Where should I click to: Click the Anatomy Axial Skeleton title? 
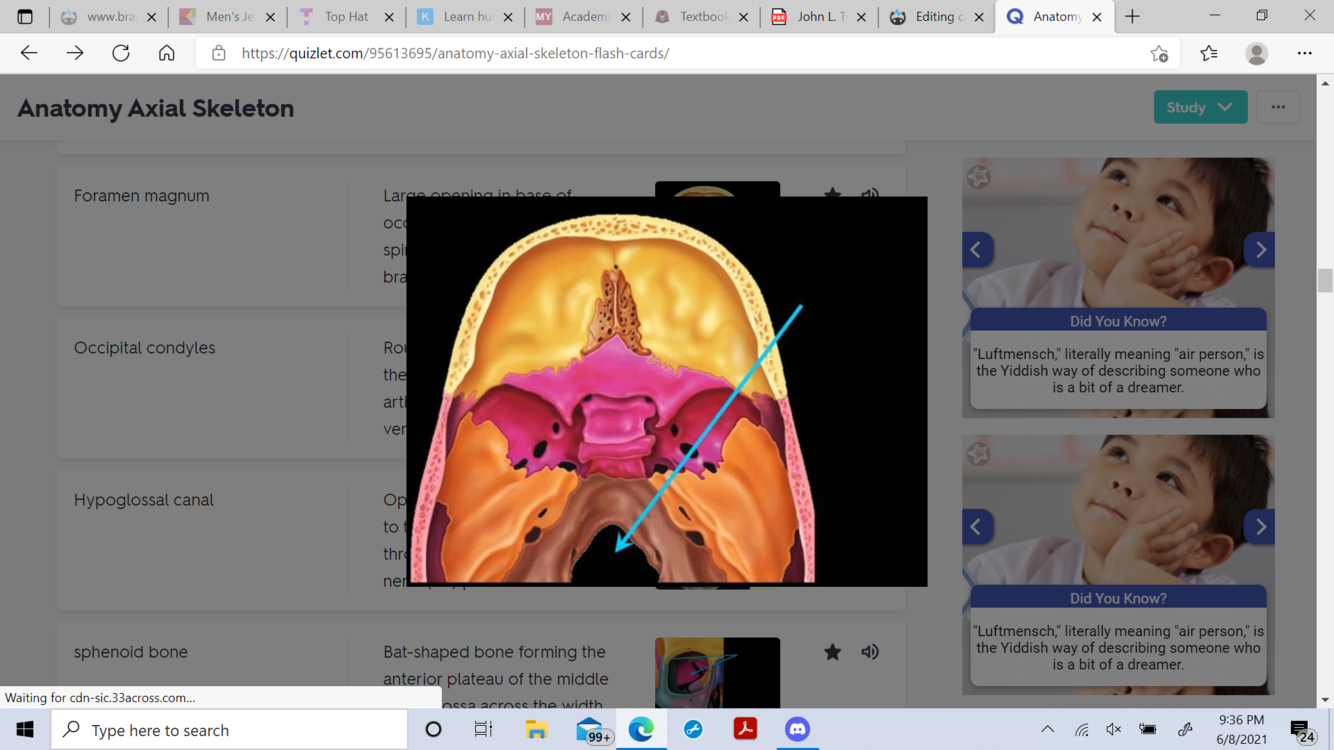click(155, 108)
